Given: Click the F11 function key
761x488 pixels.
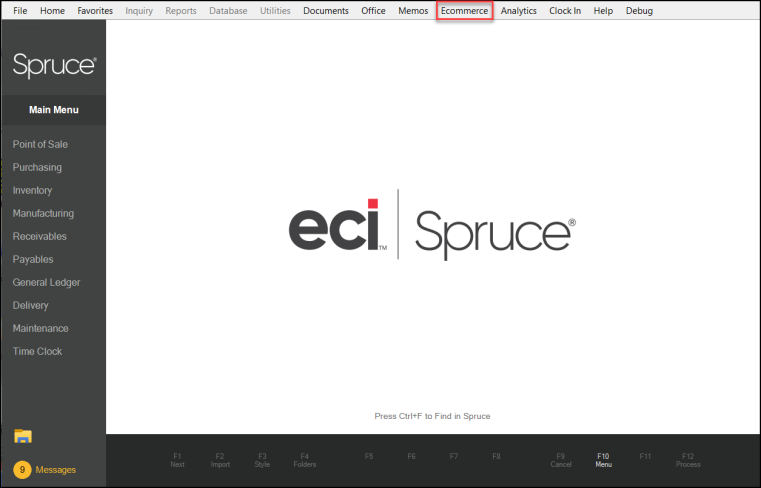Looking at the screenshot, I should (645, 456).
